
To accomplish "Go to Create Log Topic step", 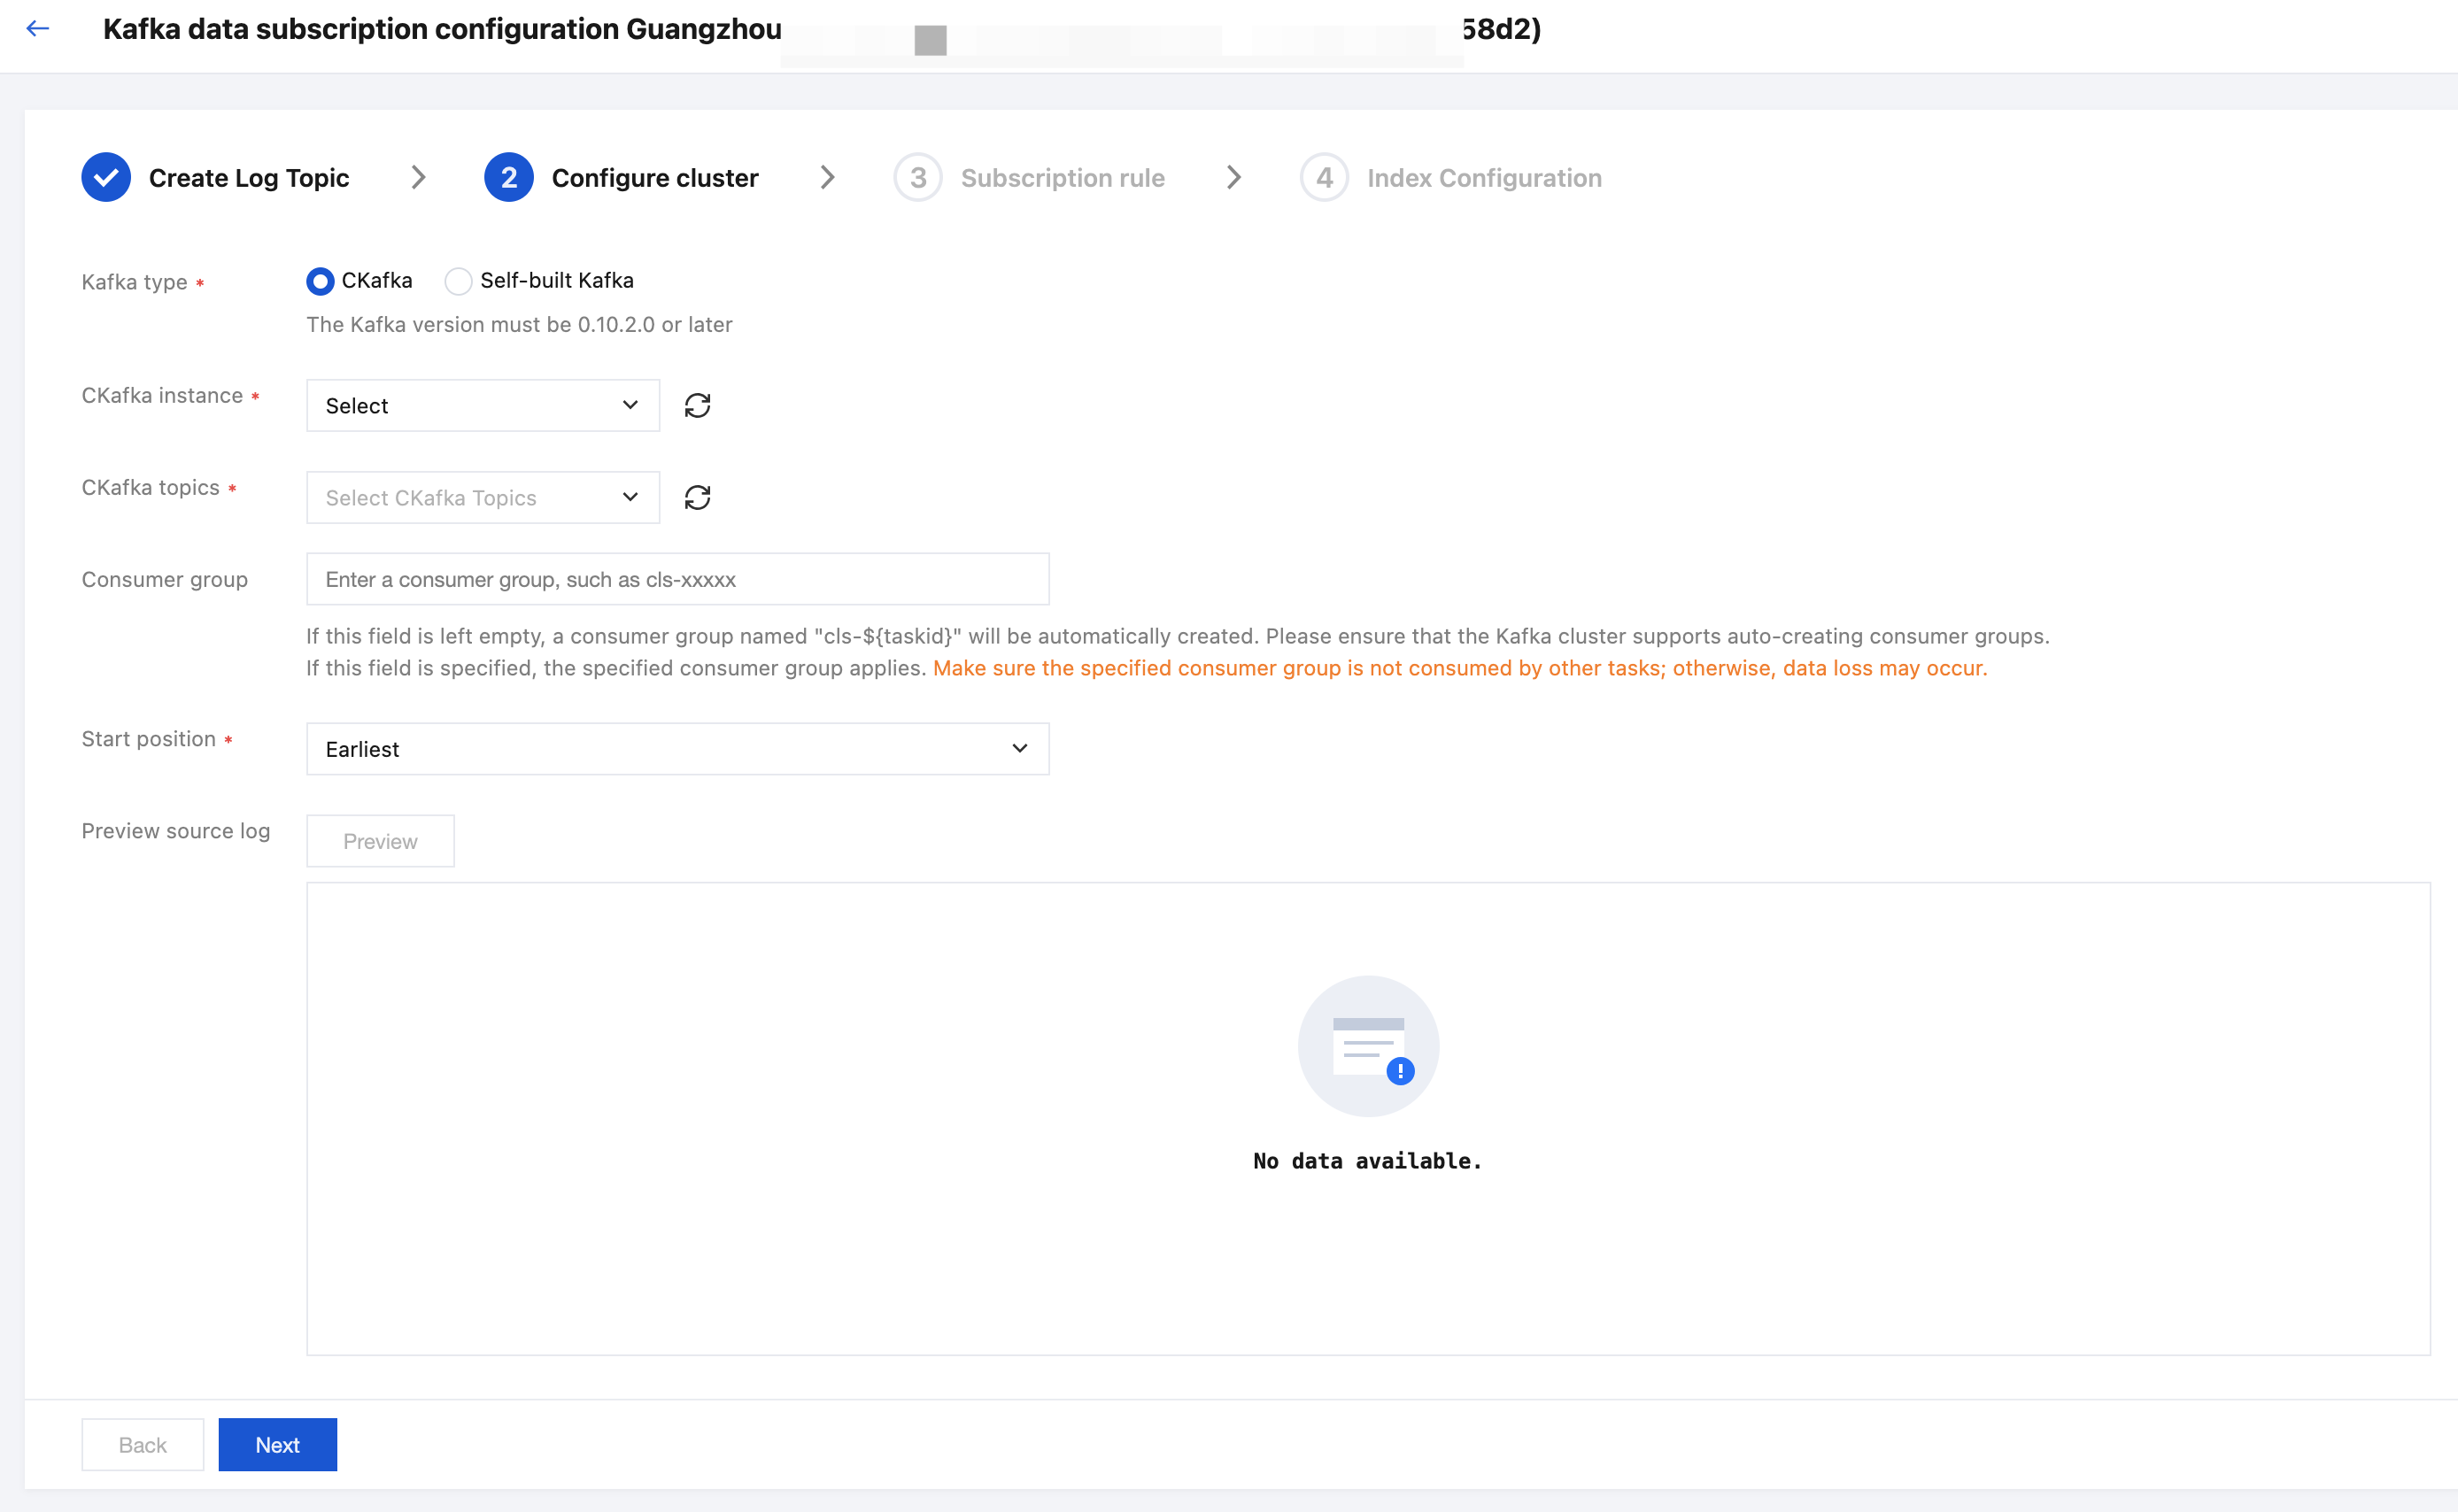I will (x=249, y=178).
